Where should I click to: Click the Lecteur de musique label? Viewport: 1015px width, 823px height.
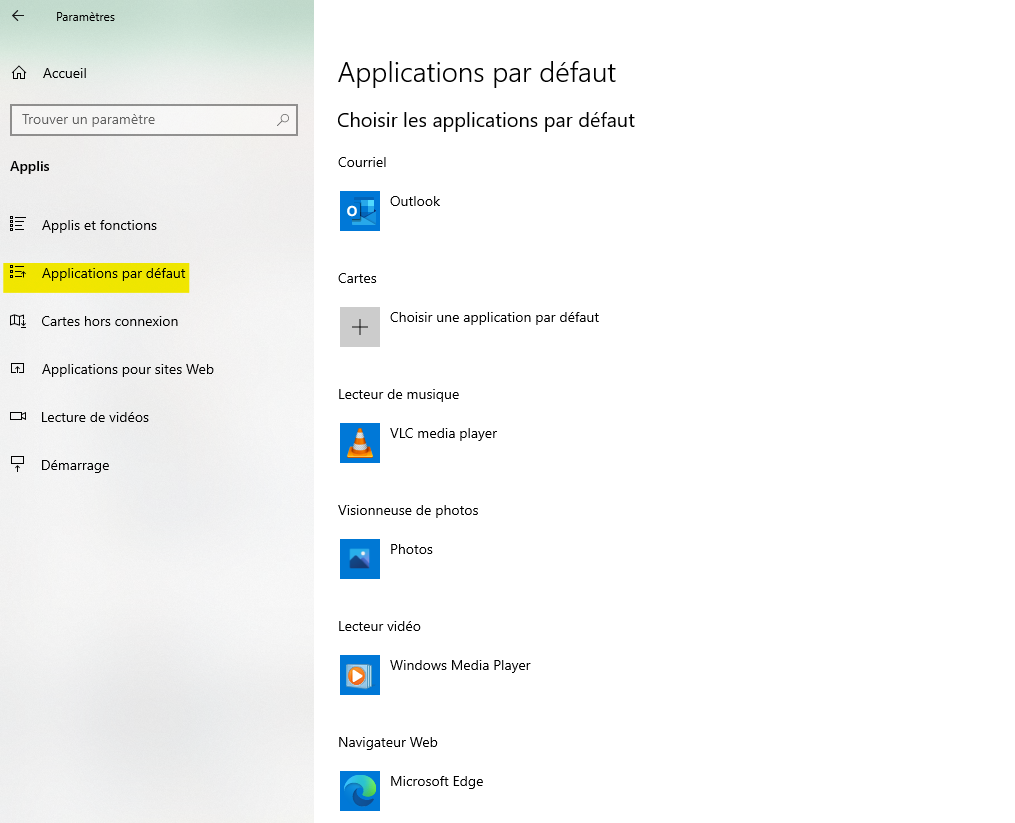399,394
